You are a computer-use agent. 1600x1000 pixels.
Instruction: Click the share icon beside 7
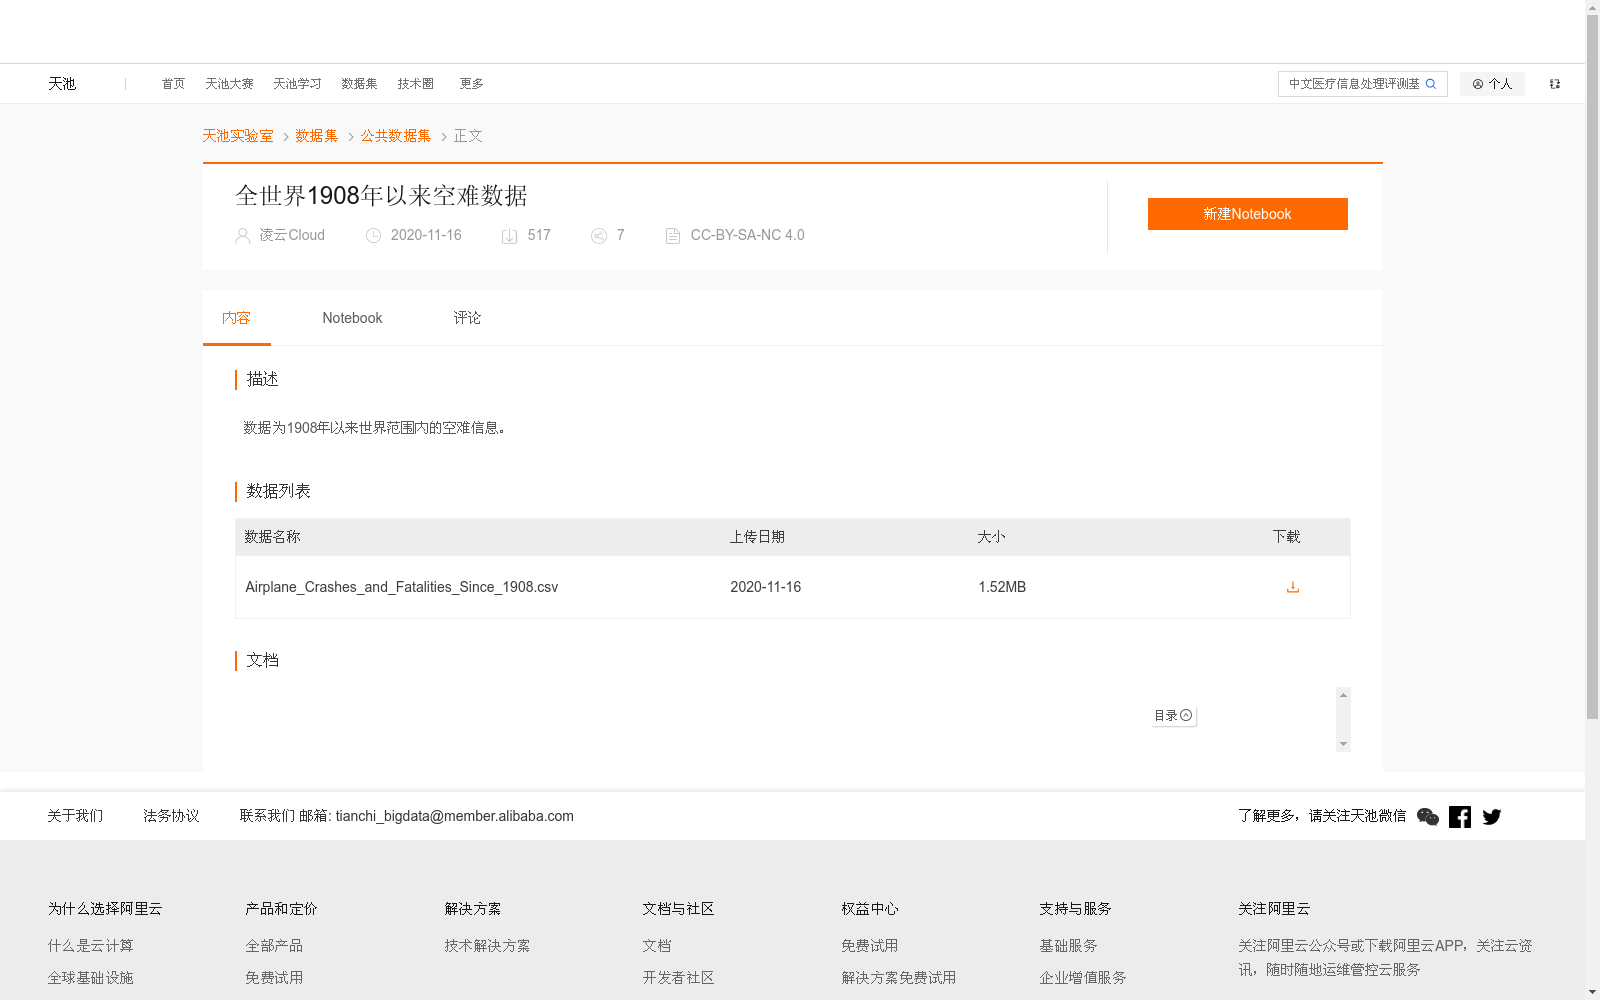(599, 236)
